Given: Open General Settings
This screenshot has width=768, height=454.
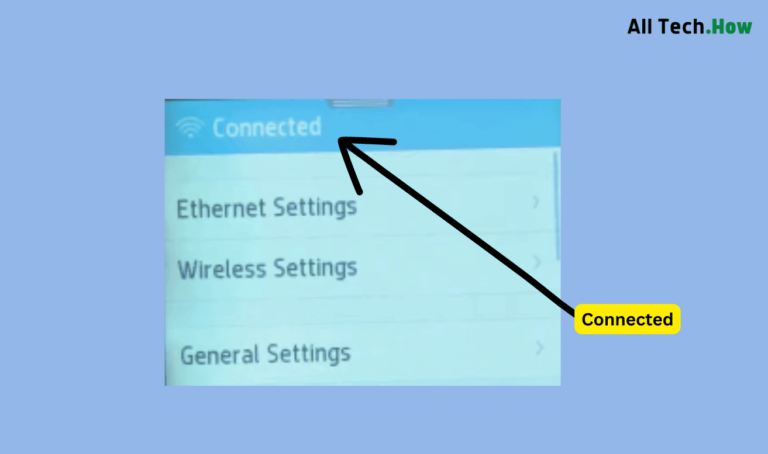Looking at the screenshot, I should tap(360, 354).
